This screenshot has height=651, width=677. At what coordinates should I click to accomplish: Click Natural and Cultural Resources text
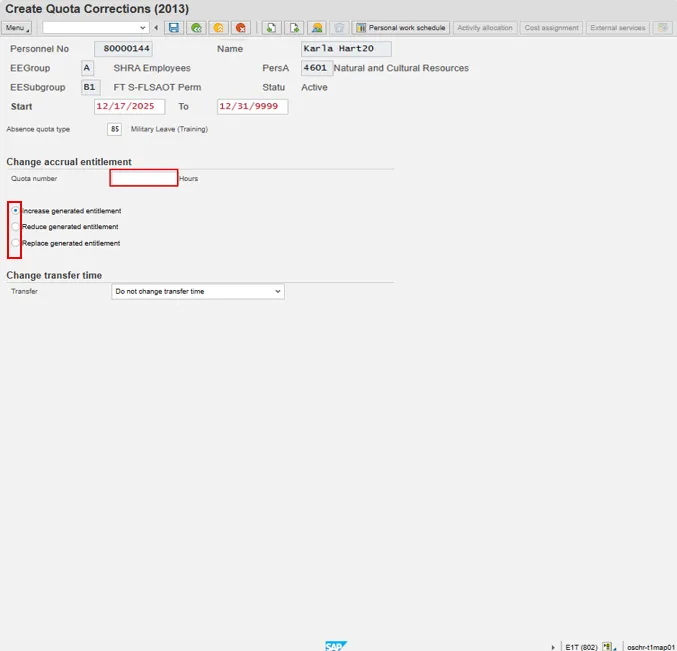(x=401, y=68)
